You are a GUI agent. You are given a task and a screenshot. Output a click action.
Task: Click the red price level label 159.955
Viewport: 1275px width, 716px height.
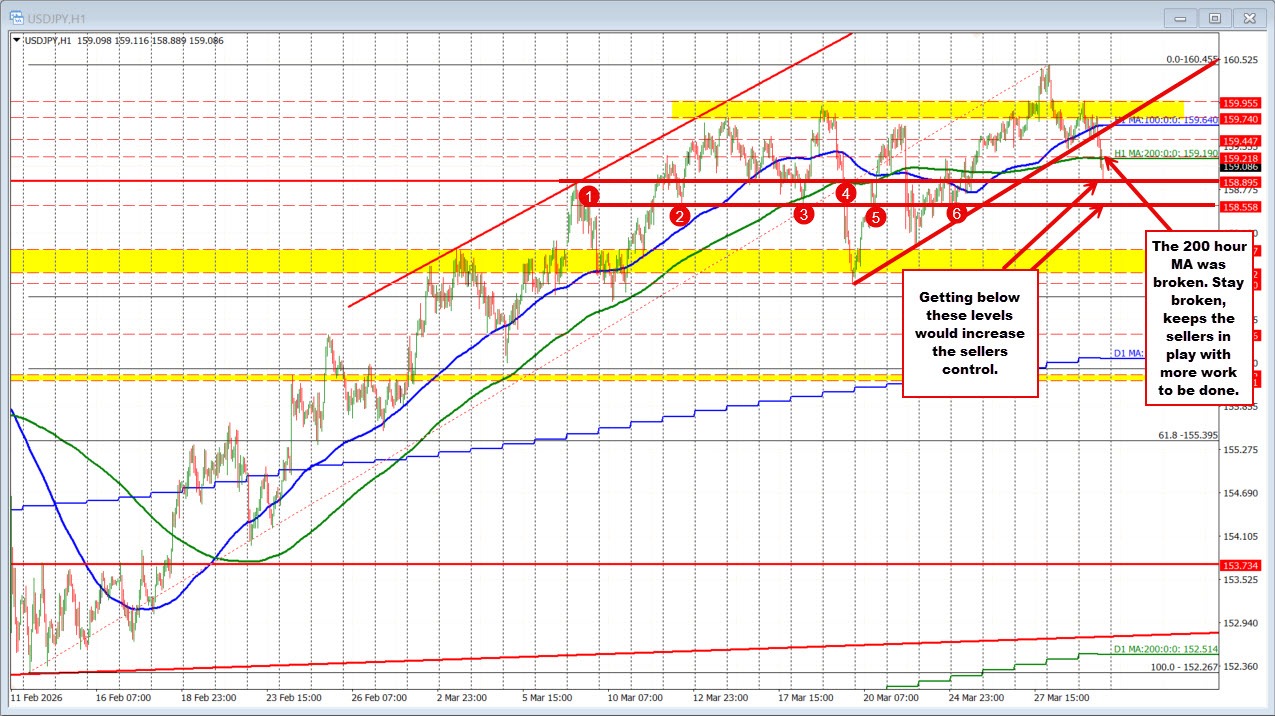coord(1240,103)
